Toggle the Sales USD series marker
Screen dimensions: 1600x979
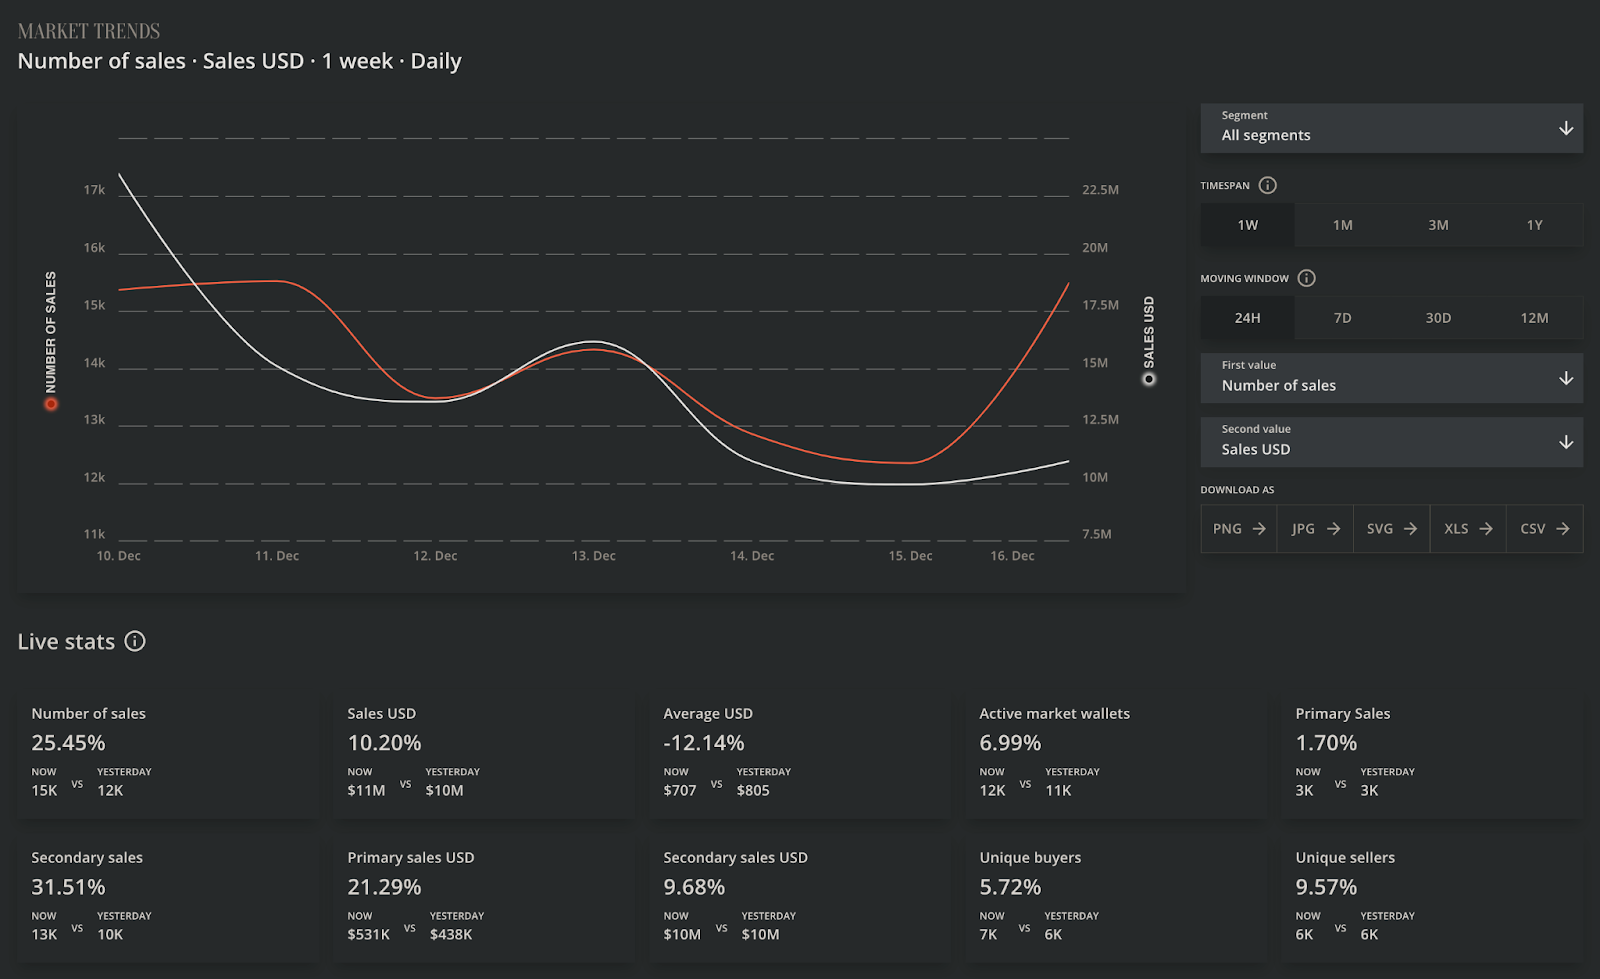pos(1149,379)
